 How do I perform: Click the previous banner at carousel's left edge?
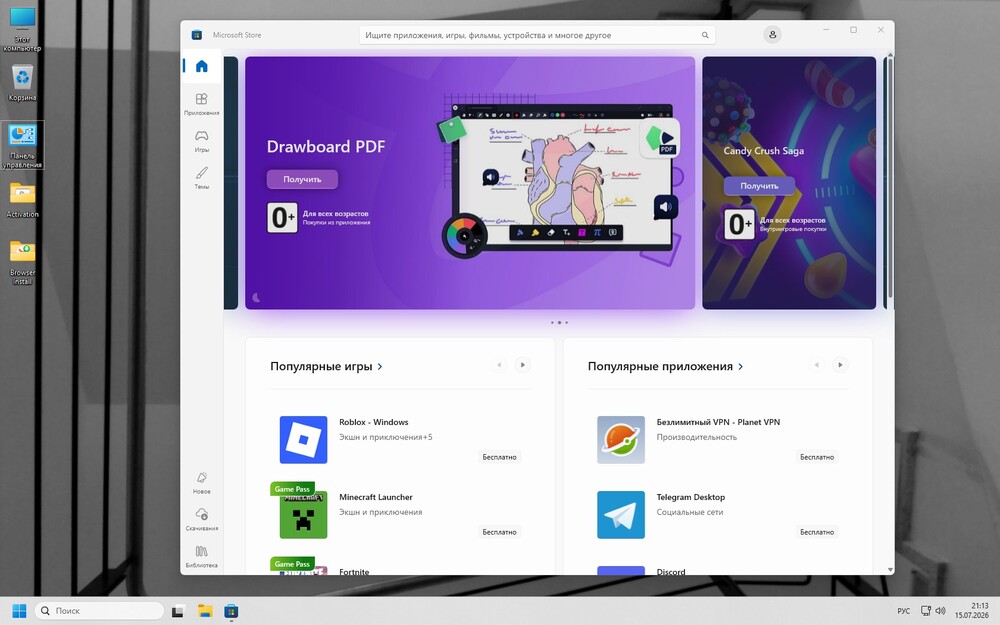[231, 183]
